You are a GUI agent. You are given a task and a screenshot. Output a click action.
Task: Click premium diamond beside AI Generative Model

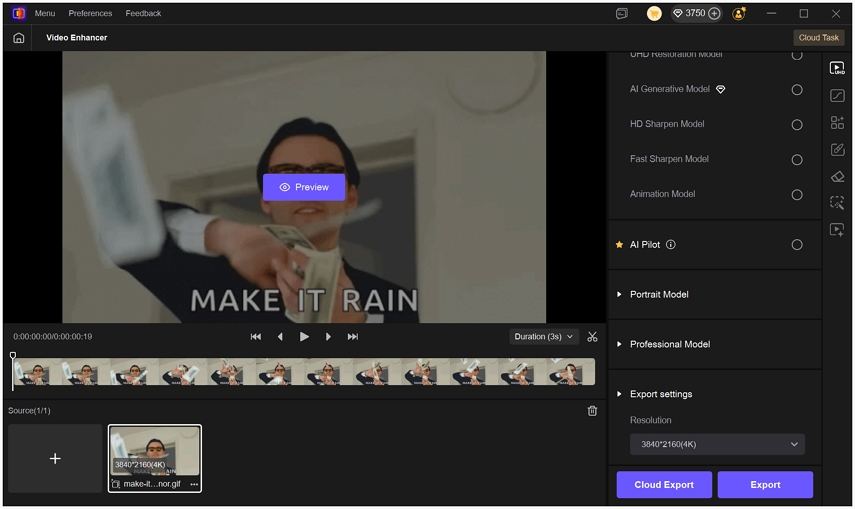720,89
